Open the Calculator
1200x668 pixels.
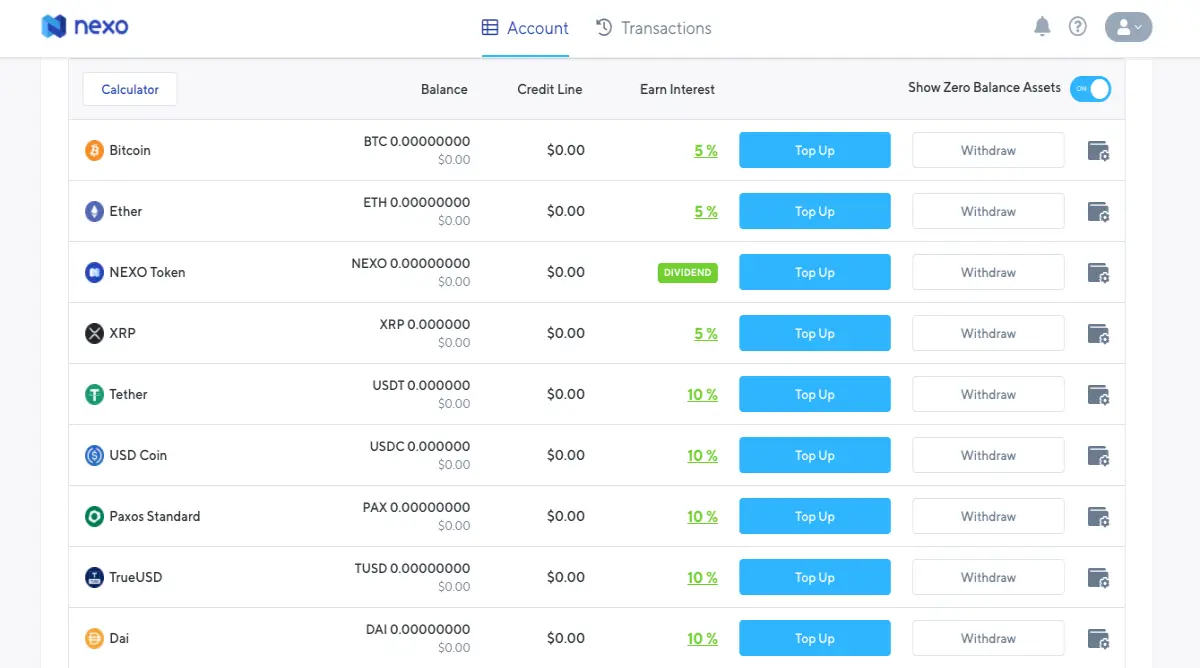(x=130, y=89)
